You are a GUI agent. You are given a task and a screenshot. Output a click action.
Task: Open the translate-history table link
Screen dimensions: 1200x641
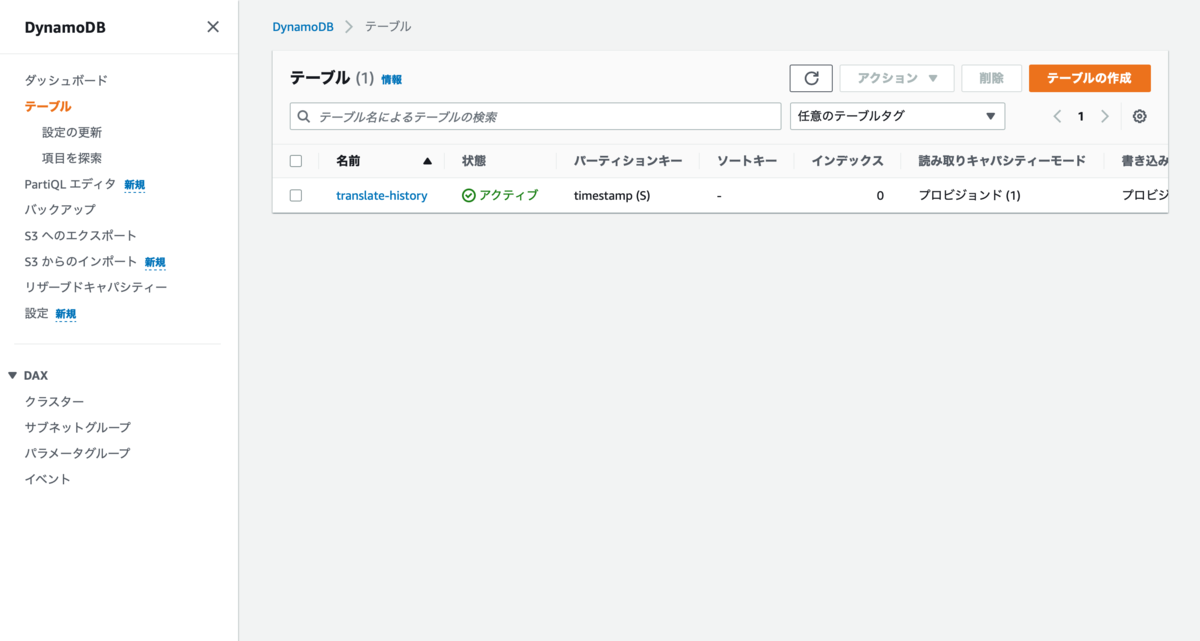point(381,196)
